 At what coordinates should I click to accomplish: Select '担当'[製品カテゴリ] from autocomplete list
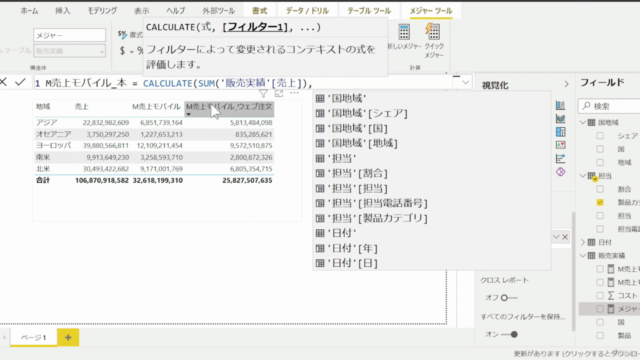point(431,218)
